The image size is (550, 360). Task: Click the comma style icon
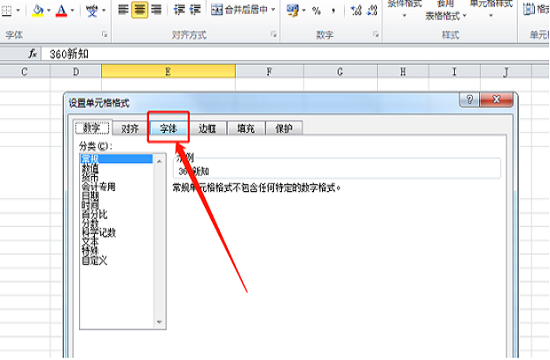pos(333,11)
